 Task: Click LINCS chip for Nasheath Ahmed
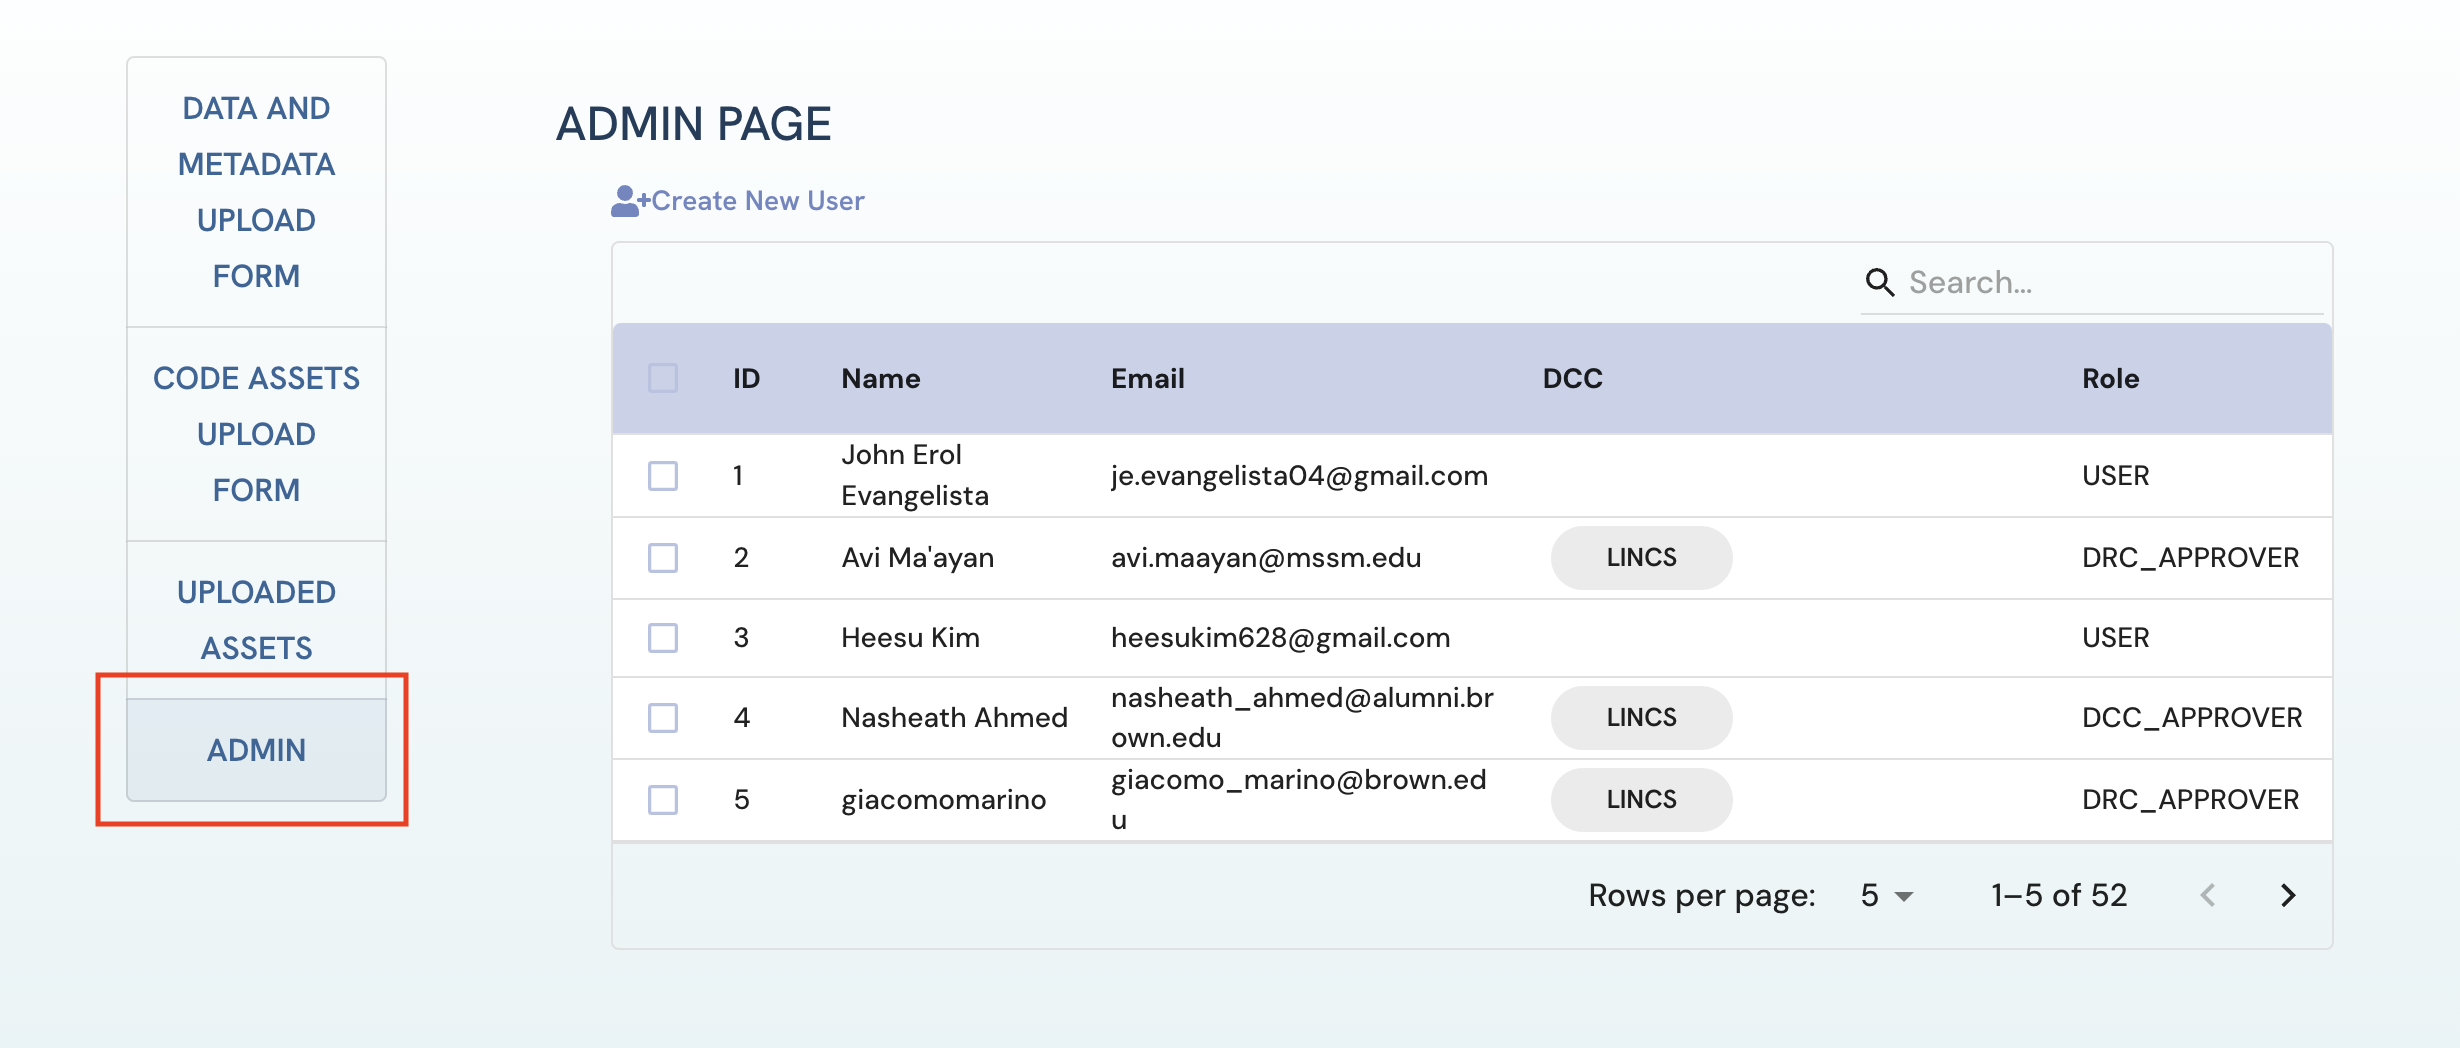[x=1640, y=718]
